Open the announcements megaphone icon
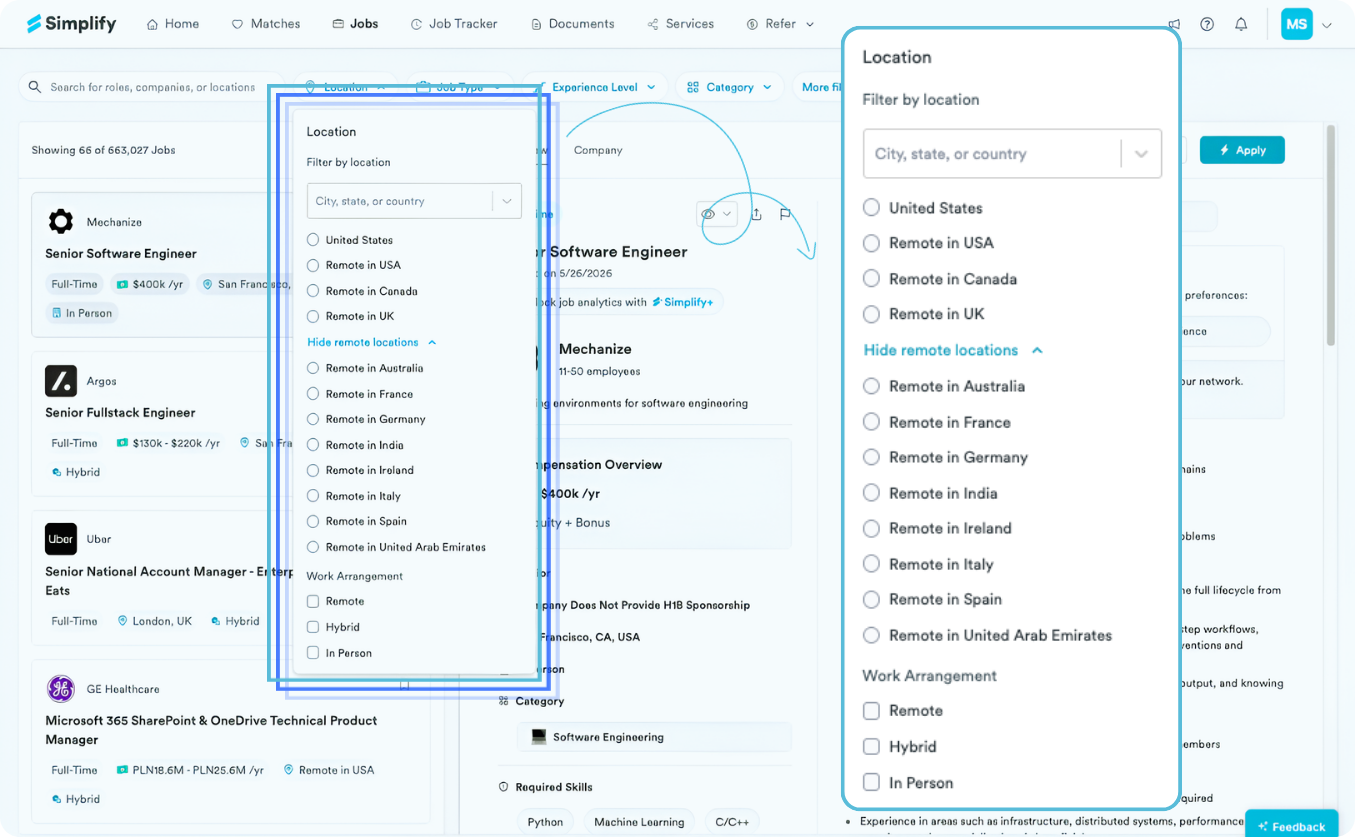The height and width of the screenshot is (837, 1355). 1174,24
